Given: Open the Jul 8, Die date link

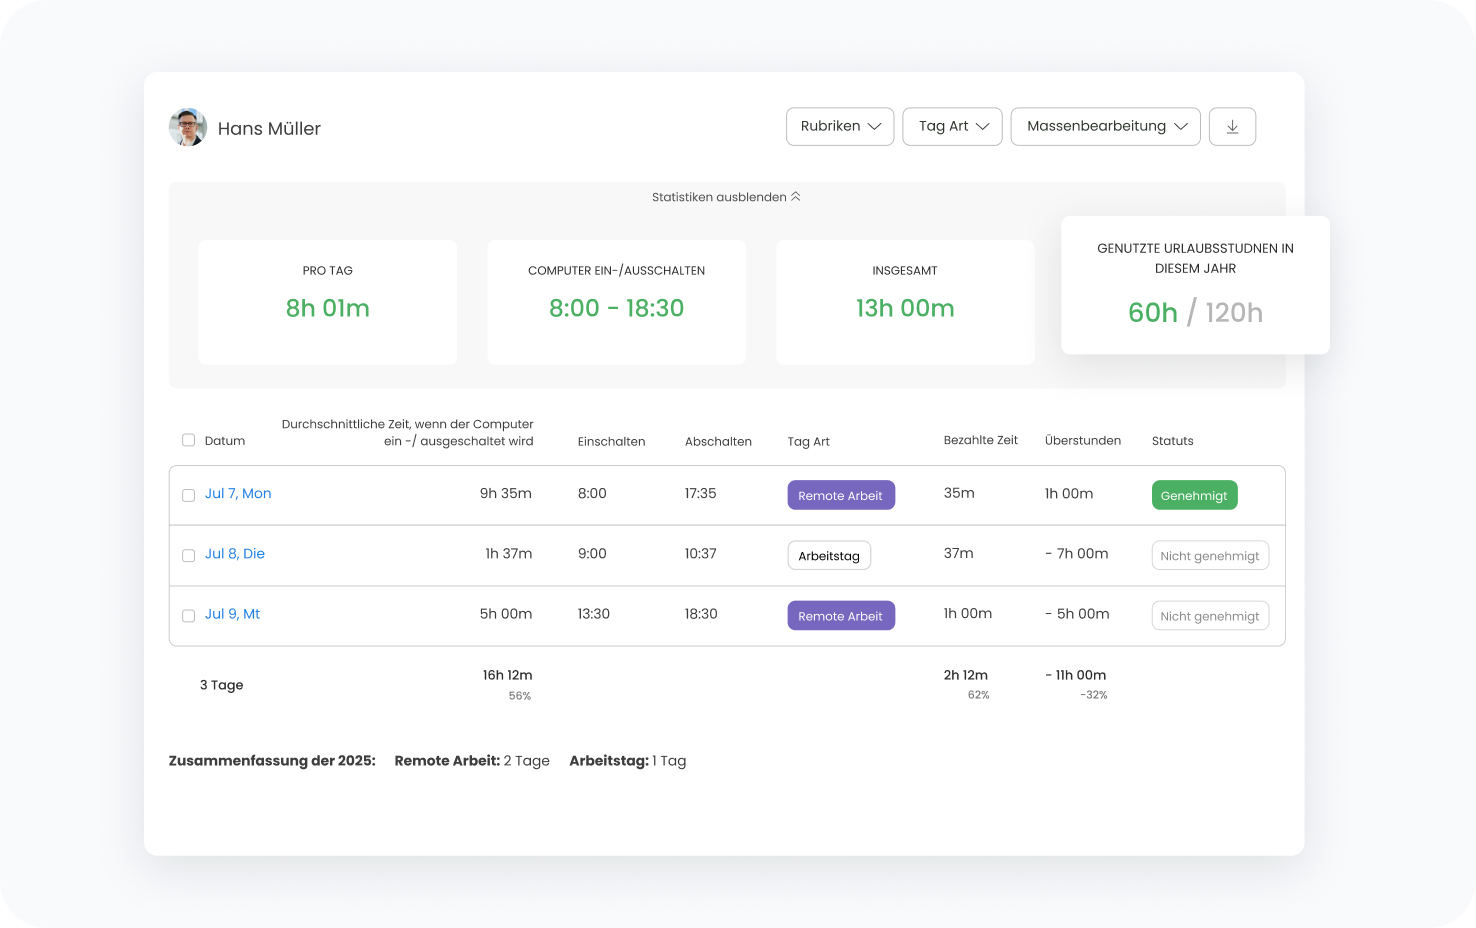Looking at the screenshot, I should [235, 553].
